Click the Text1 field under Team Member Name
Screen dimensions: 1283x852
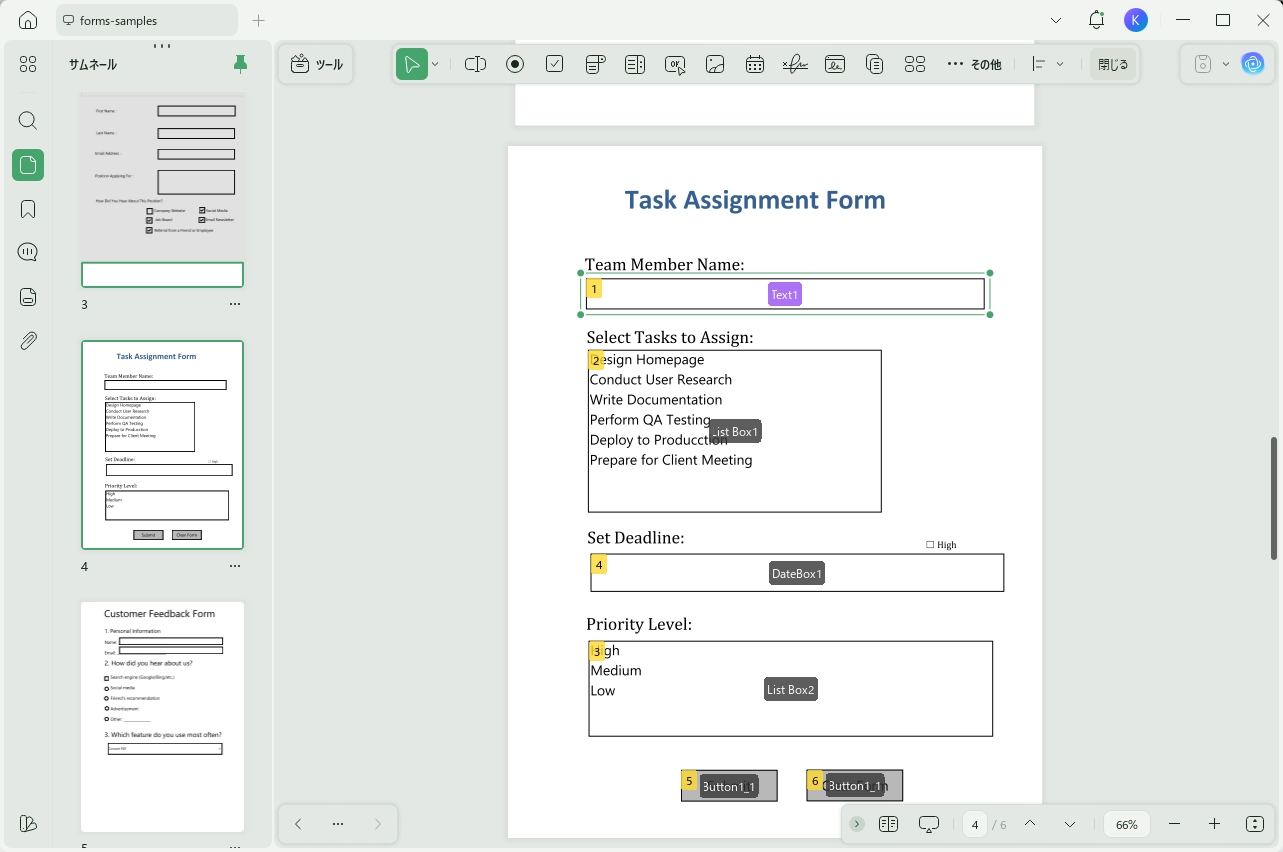point(785,294)
